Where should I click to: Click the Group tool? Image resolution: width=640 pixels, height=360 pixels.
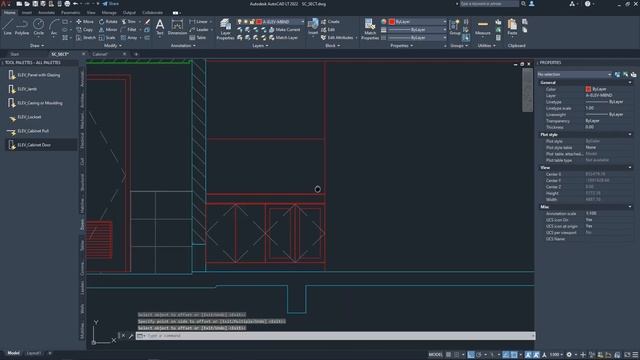point(455,27)
